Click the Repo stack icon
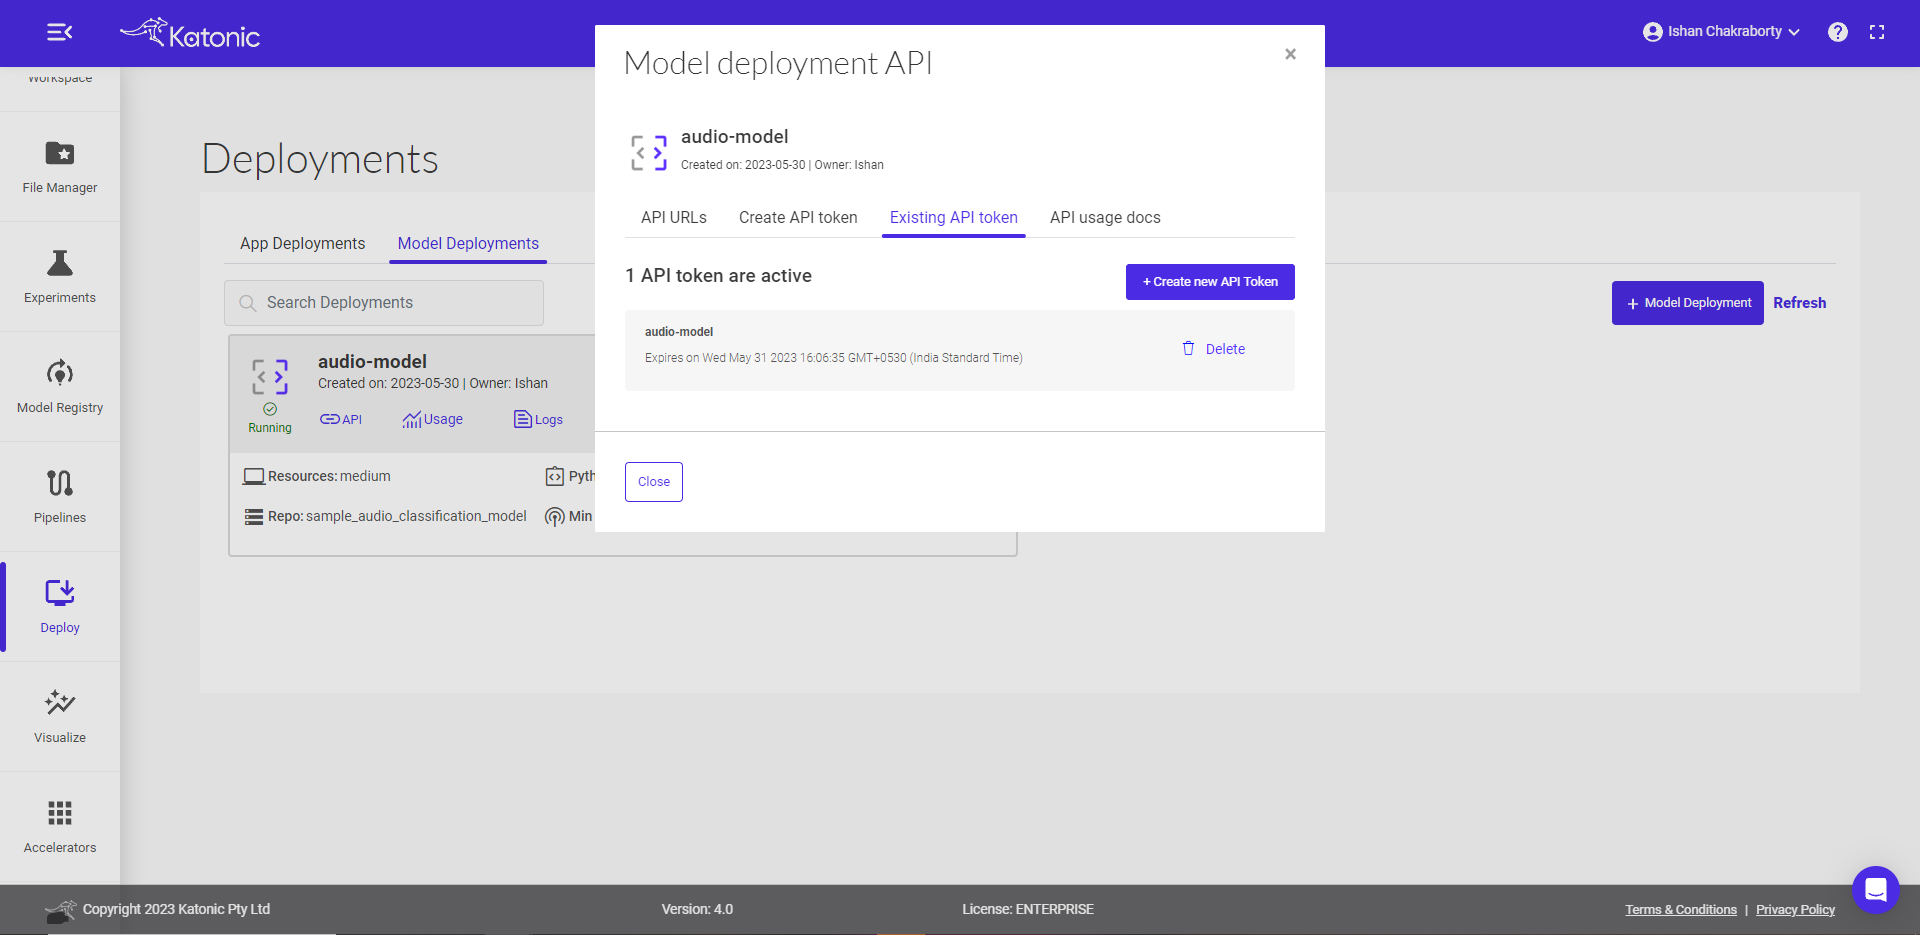 (x=254, y=517)
